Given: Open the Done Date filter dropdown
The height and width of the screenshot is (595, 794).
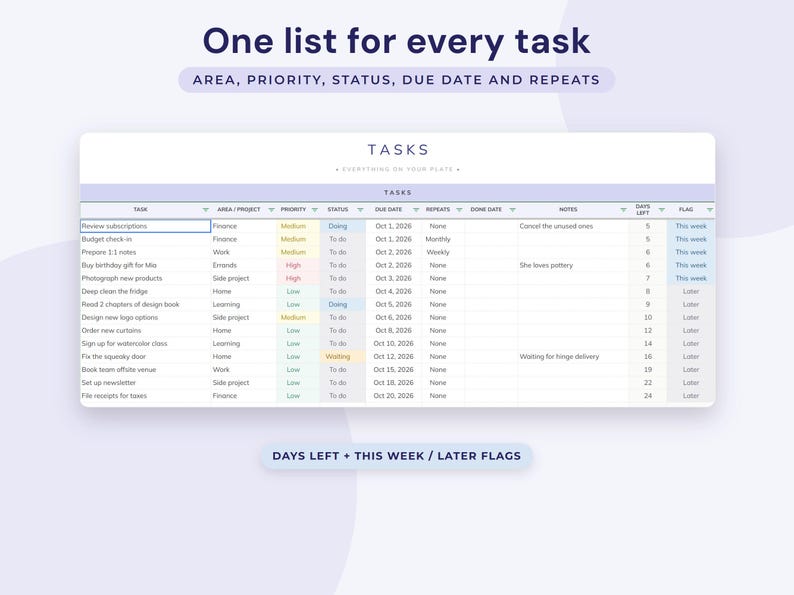Looking at the screenshot, I should coord(512,210).
